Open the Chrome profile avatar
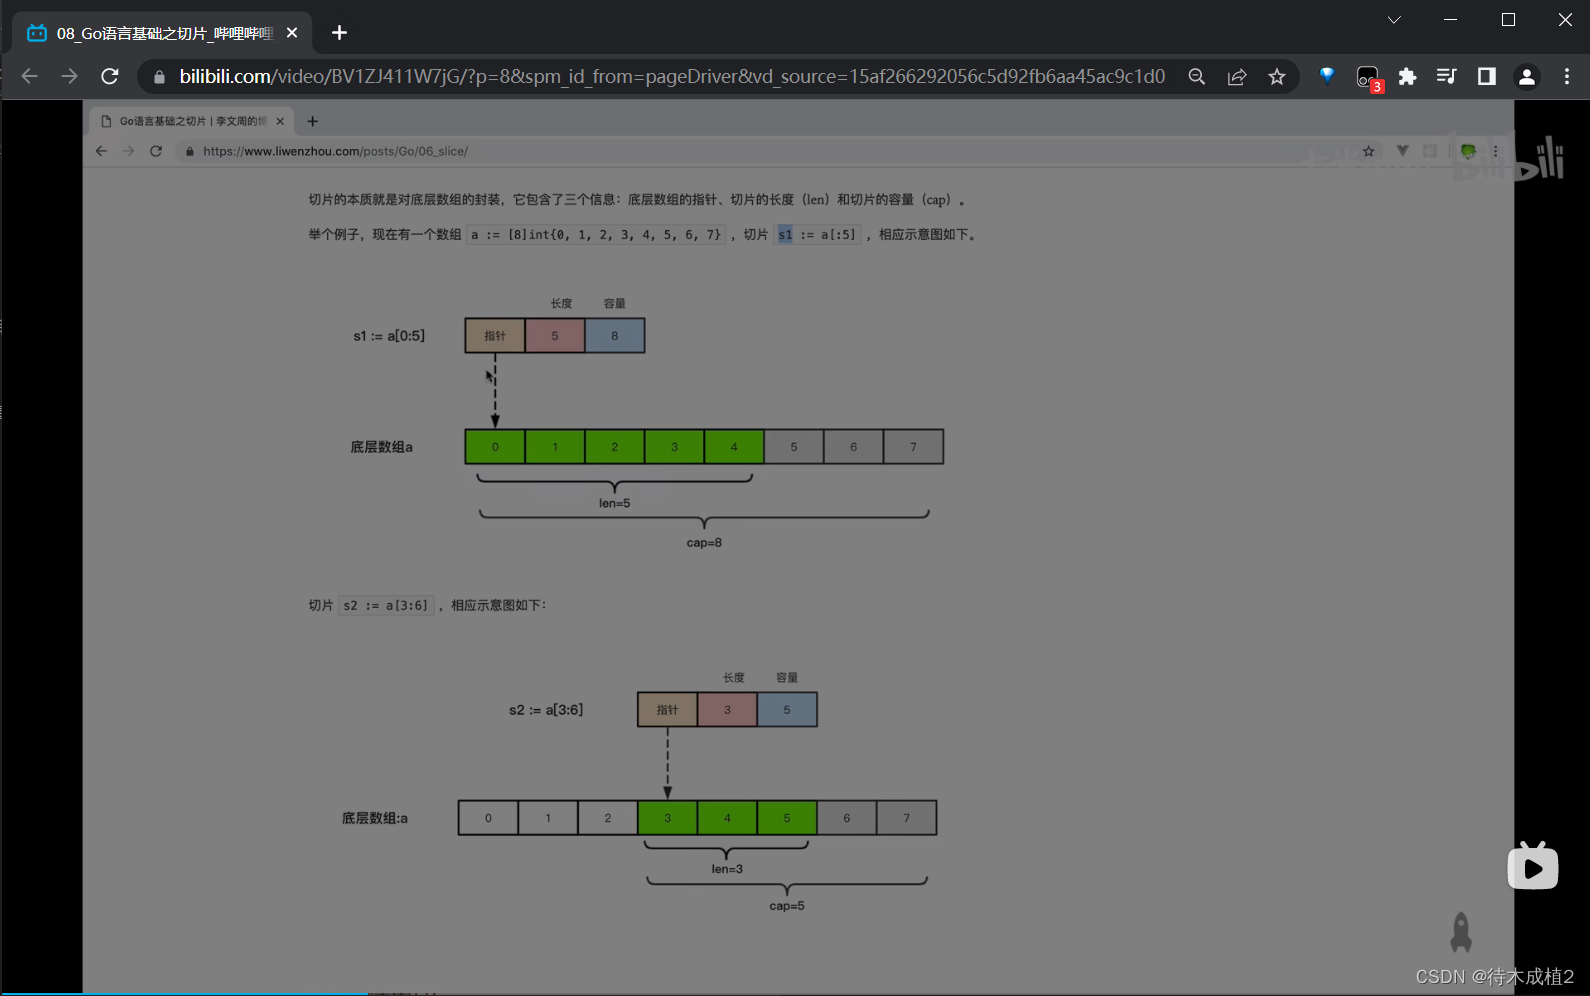Viewport: 1590px width, 996px height. click(1527, 76)
